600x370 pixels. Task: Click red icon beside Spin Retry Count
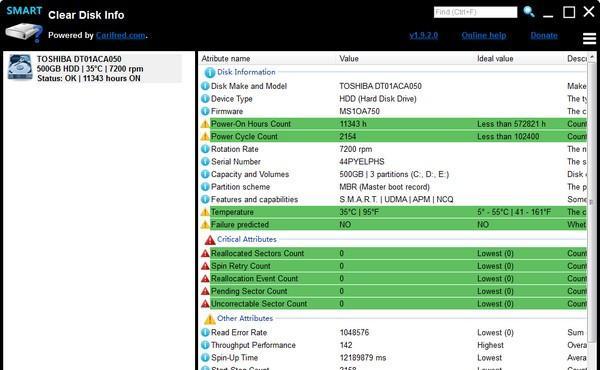click(205, 266)
